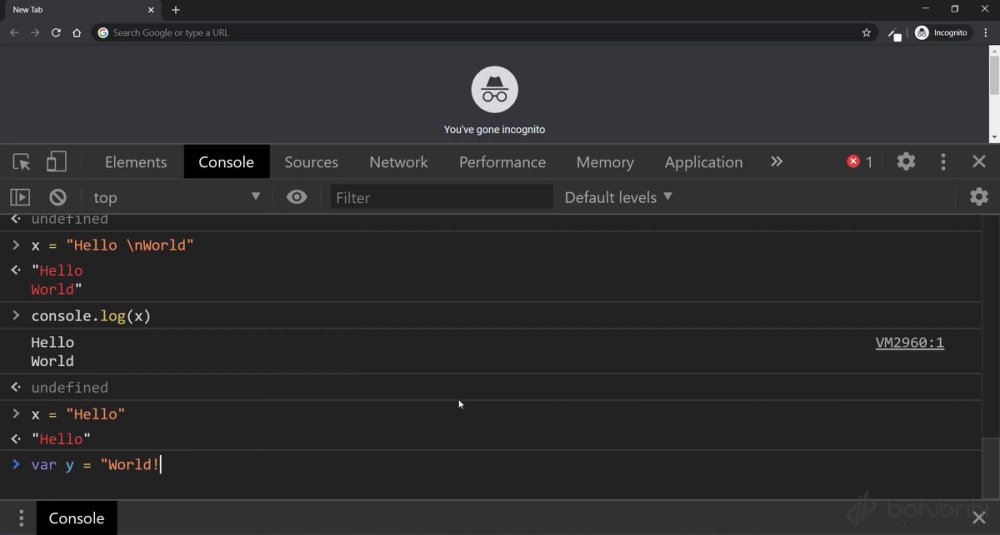Screen dimensions: 1000x535
Task: Open the Performance tab
Action: (x=502, y=162)
